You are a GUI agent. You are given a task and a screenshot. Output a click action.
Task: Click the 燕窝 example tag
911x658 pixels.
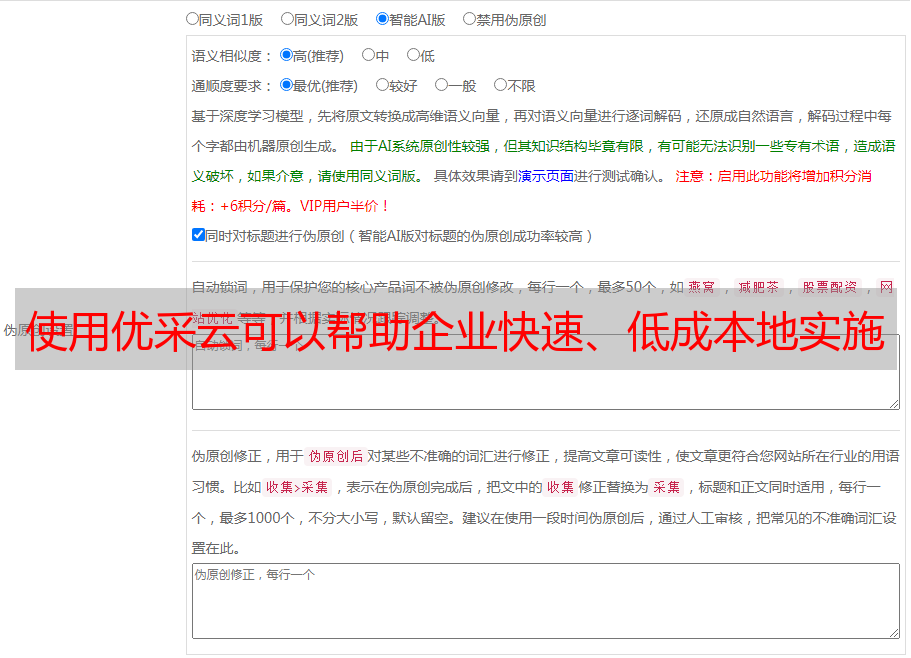pos(701,287)
